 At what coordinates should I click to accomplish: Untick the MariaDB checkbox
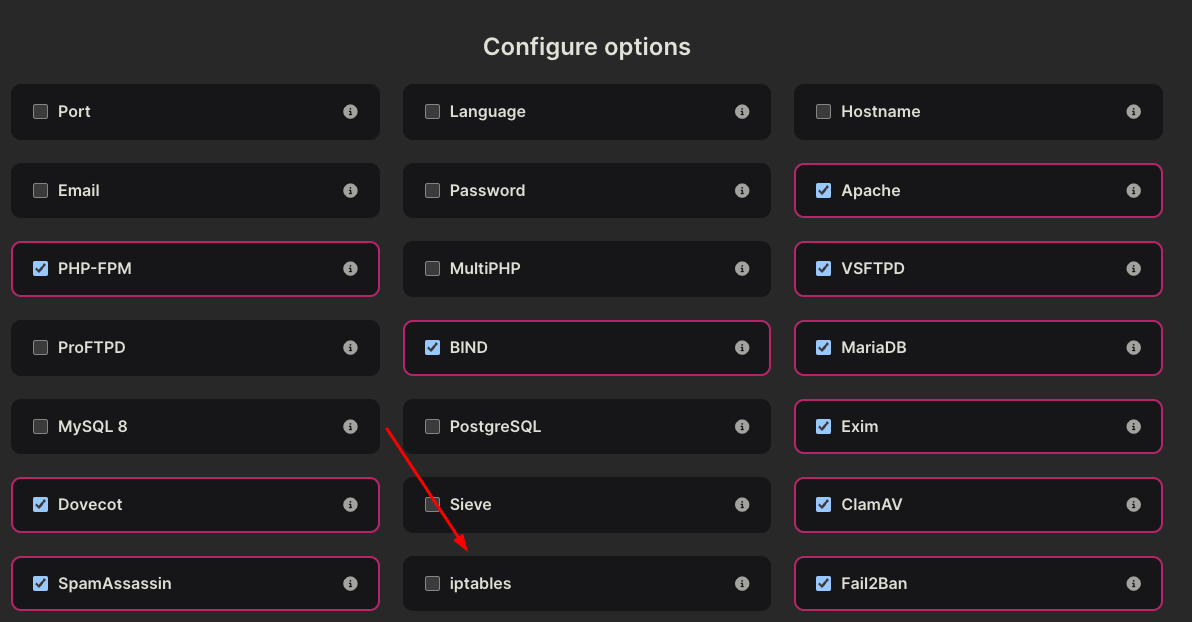point(823,347)
